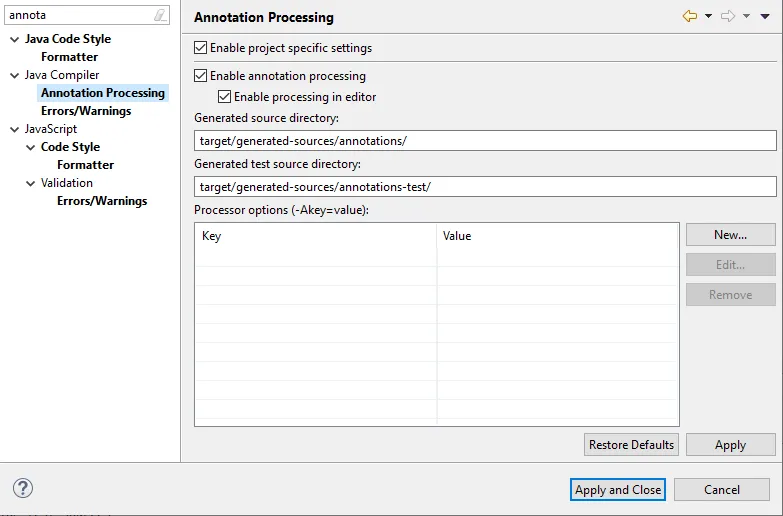Select Errors/Warnings under Java Compiler
Image resolution: width=783 pixels, height=516 pixels.
pyautogui.click(x=86, y=111)
